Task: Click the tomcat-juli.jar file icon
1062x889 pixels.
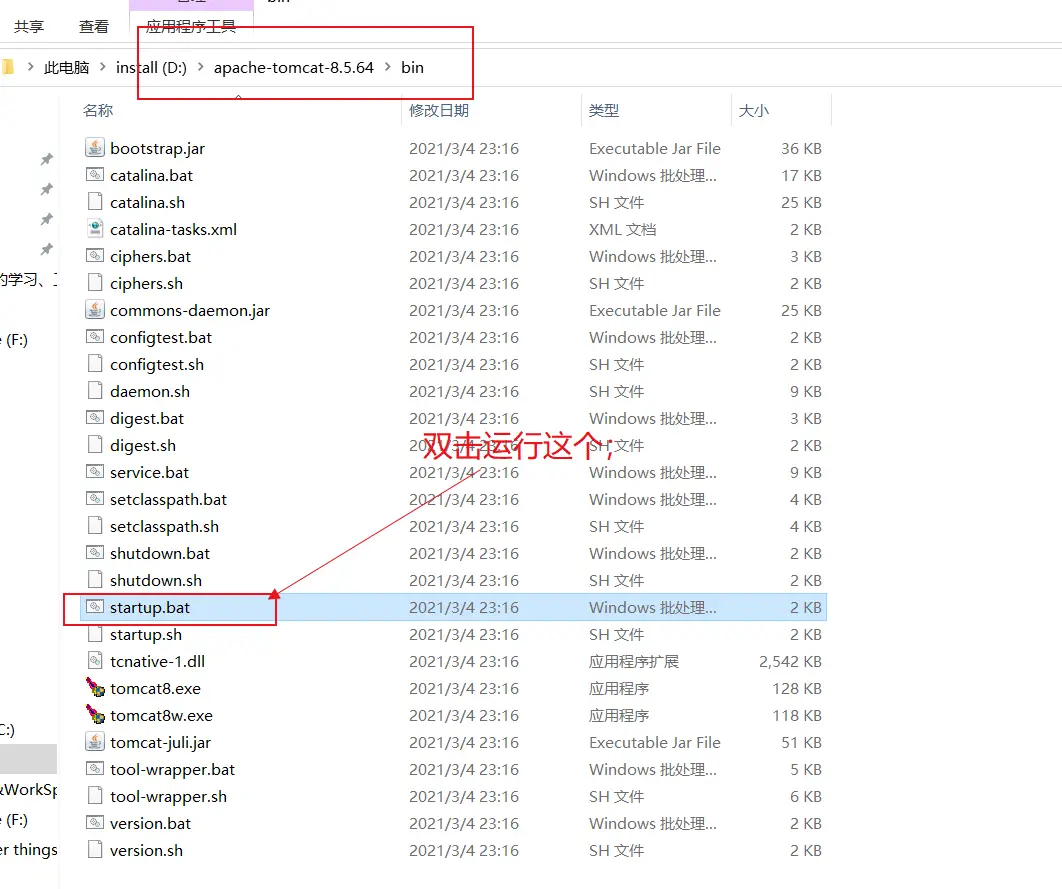Action: 95,742
